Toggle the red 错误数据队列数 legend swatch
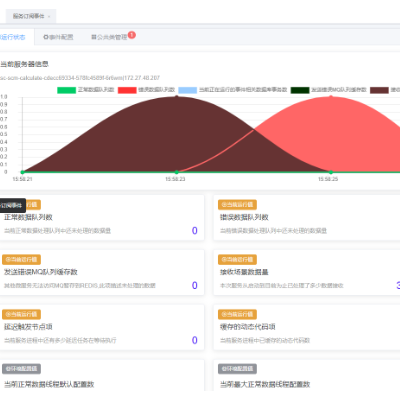400x400 pixels. [127, 90]
